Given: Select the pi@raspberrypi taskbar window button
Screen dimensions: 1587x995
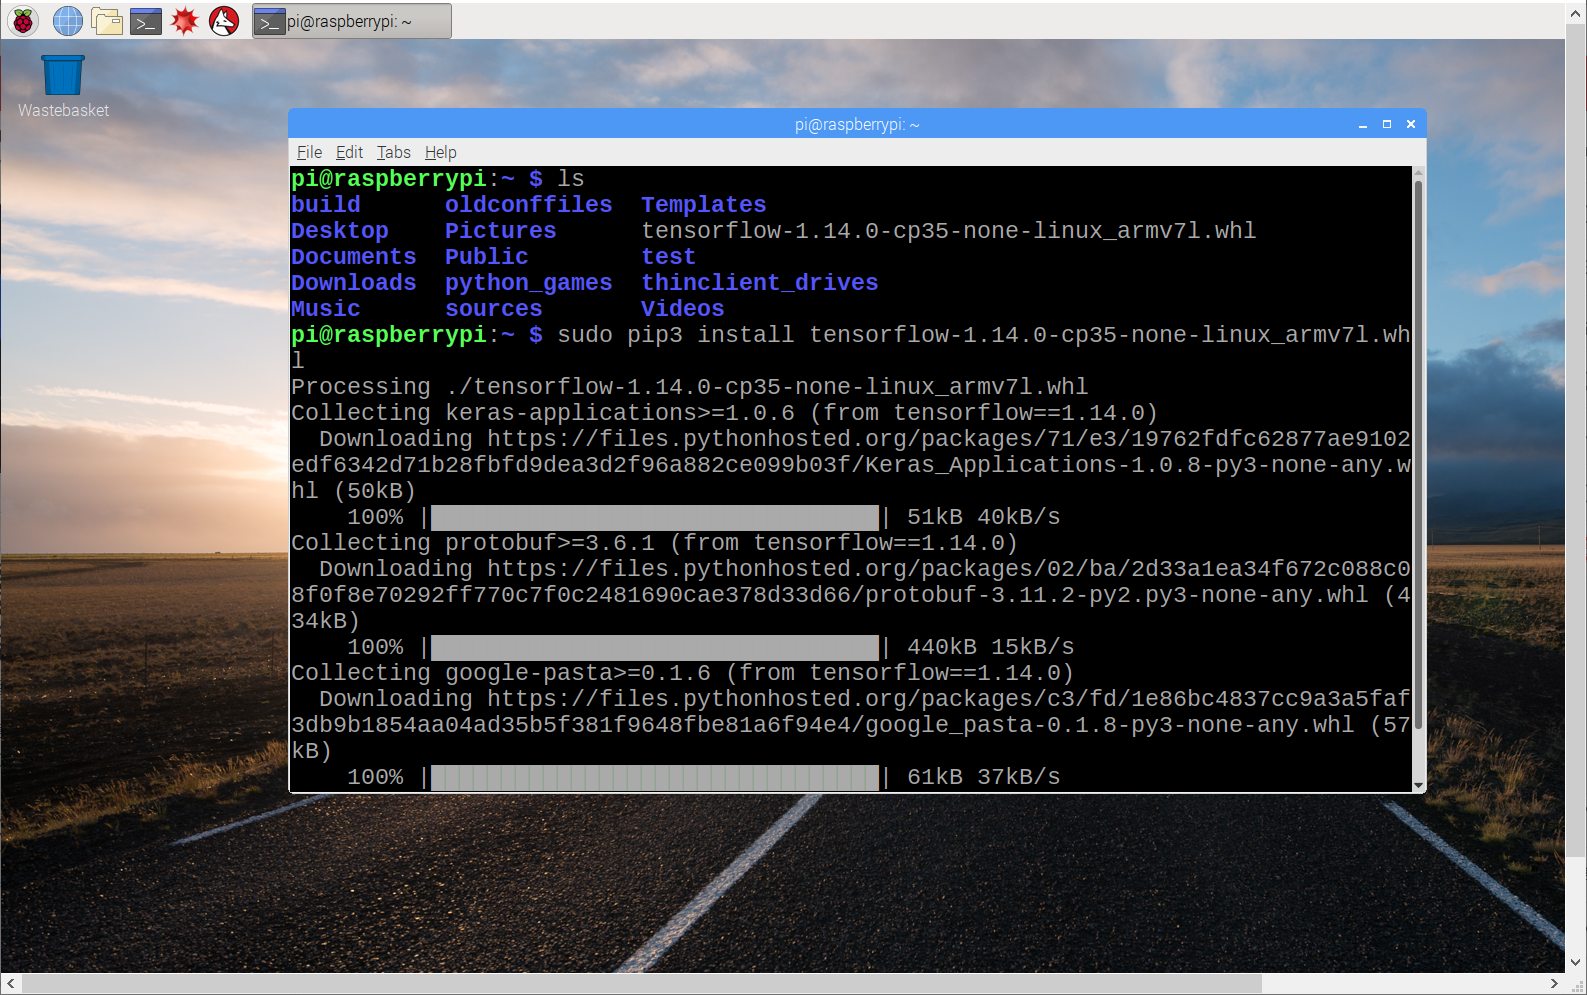Looking at the screenshot, I should [x=351, y=21].
